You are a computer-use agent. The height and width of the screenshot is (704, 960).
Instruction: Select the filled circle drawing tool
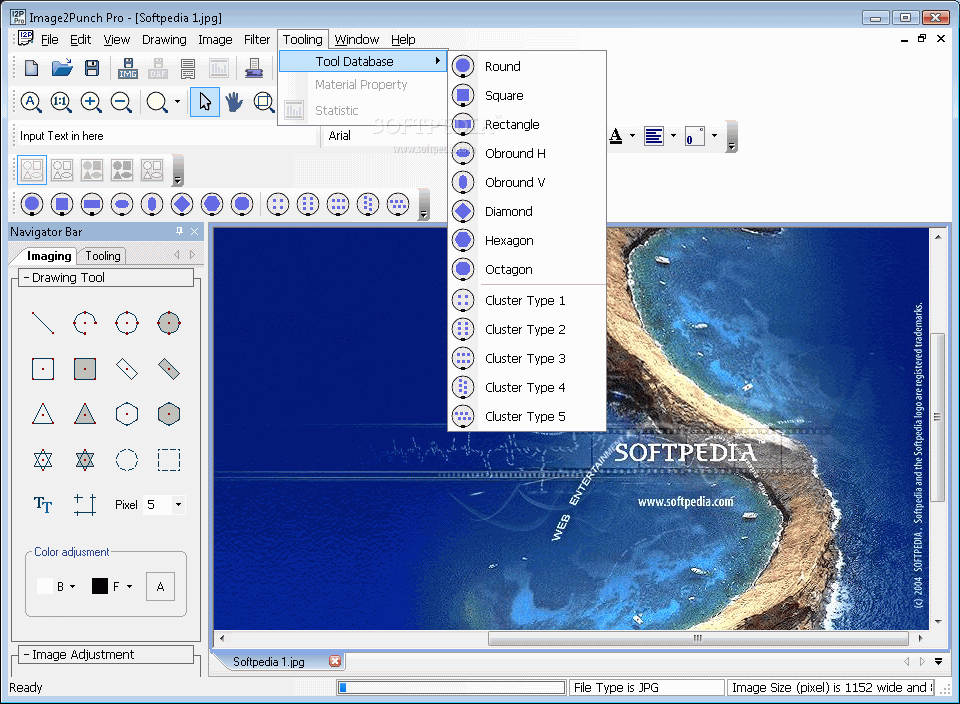168,323
